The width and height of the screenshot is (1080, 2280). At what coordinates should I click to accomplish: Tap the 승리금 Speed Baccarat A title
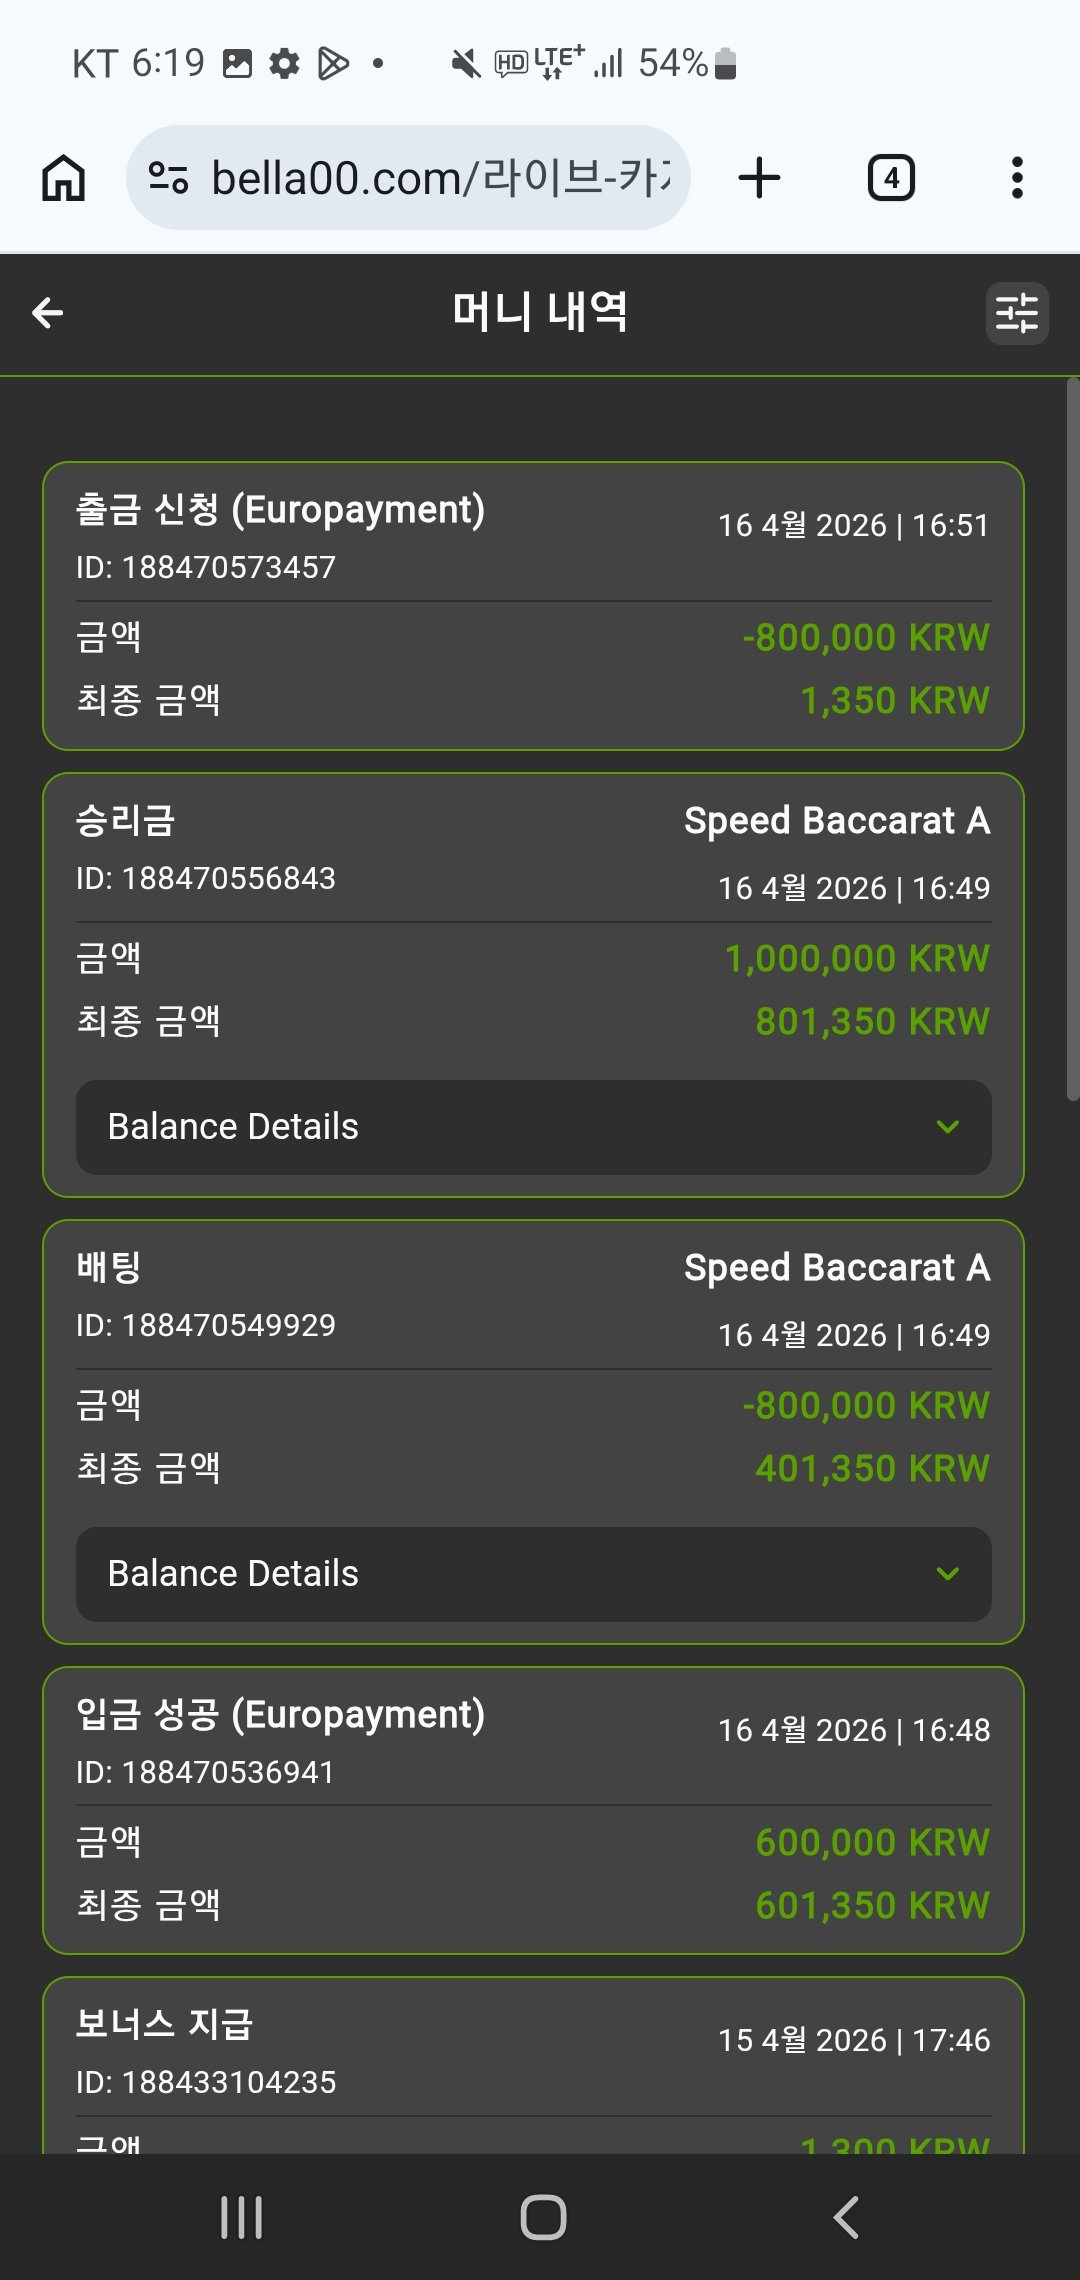tap(836, 821)
